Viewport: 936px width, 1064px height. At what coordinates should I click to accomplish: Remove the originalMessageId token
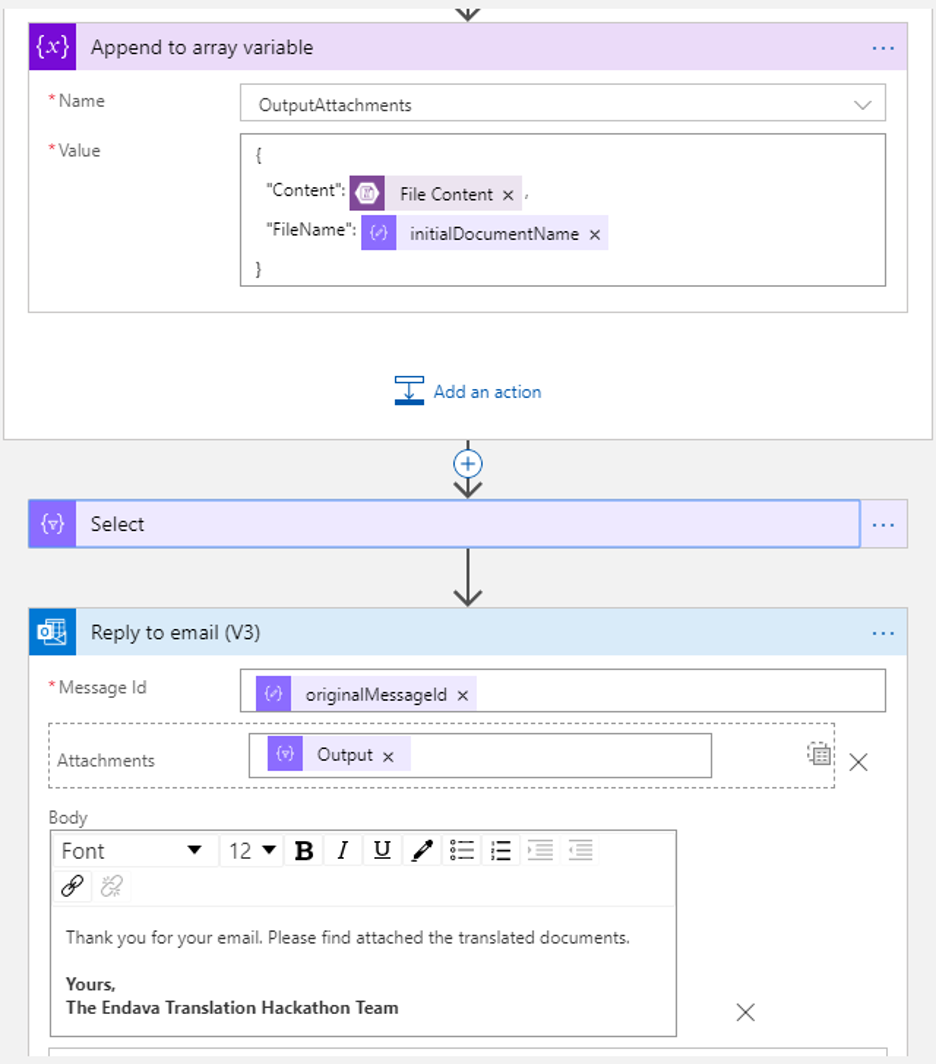(x=463, y=696)
